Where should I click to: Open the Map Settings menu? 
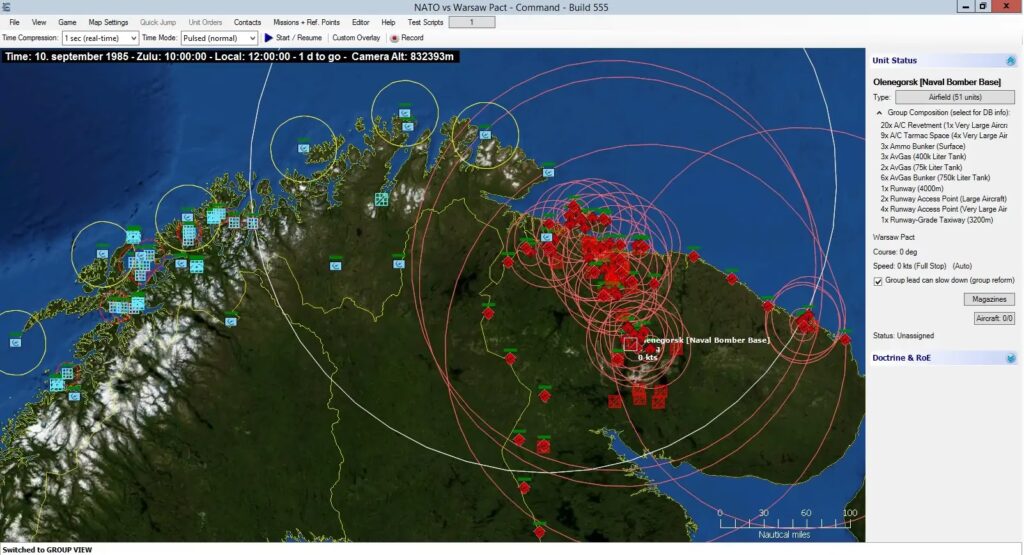coord(108,22)
